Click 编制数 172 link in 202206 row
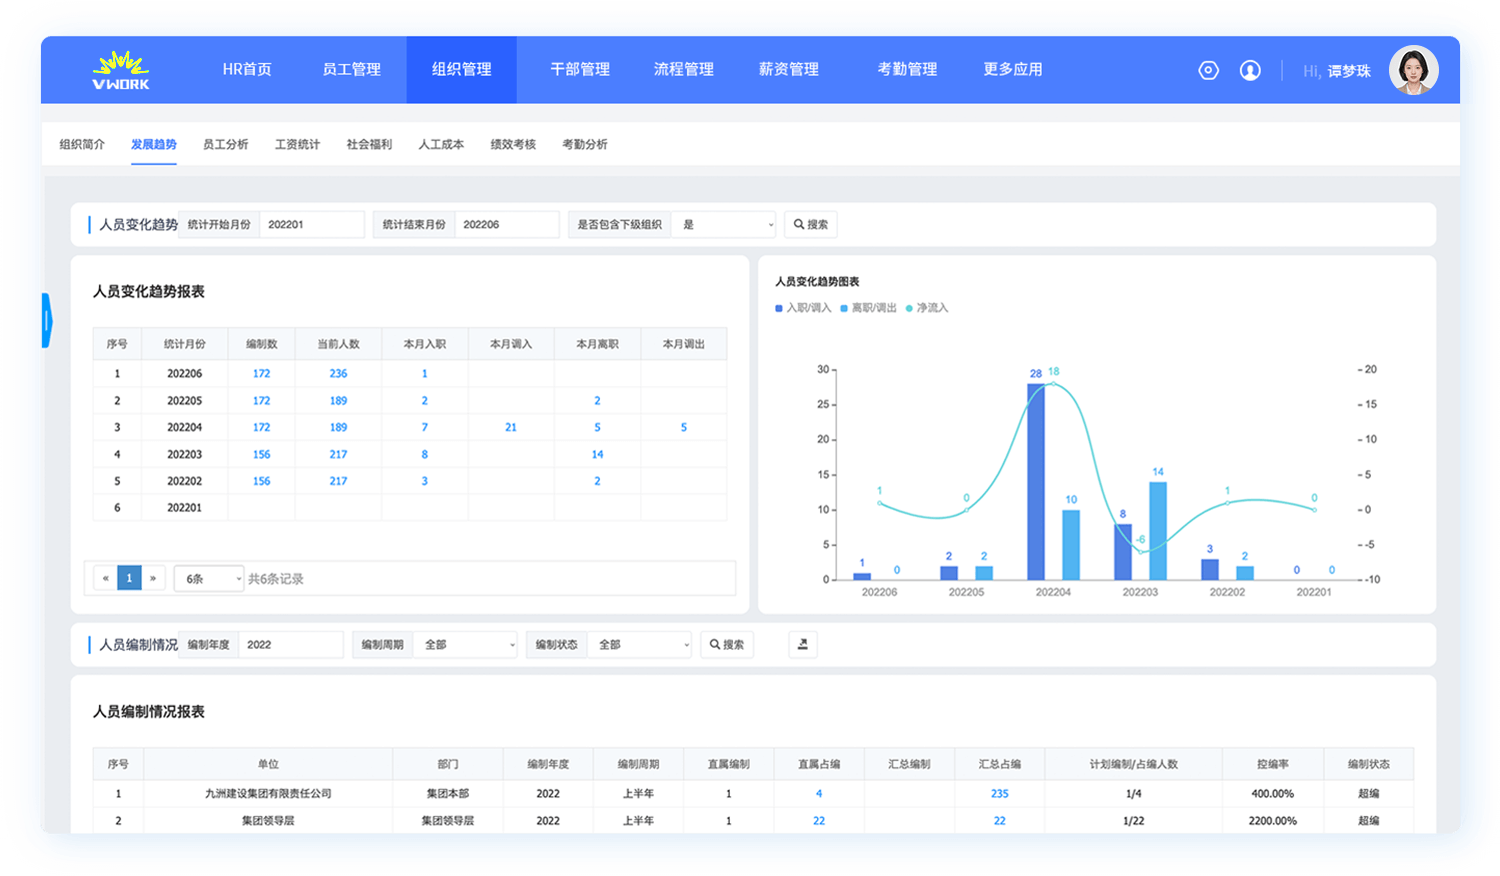Viewport: 1500px width, 876px height. [261, 373]
